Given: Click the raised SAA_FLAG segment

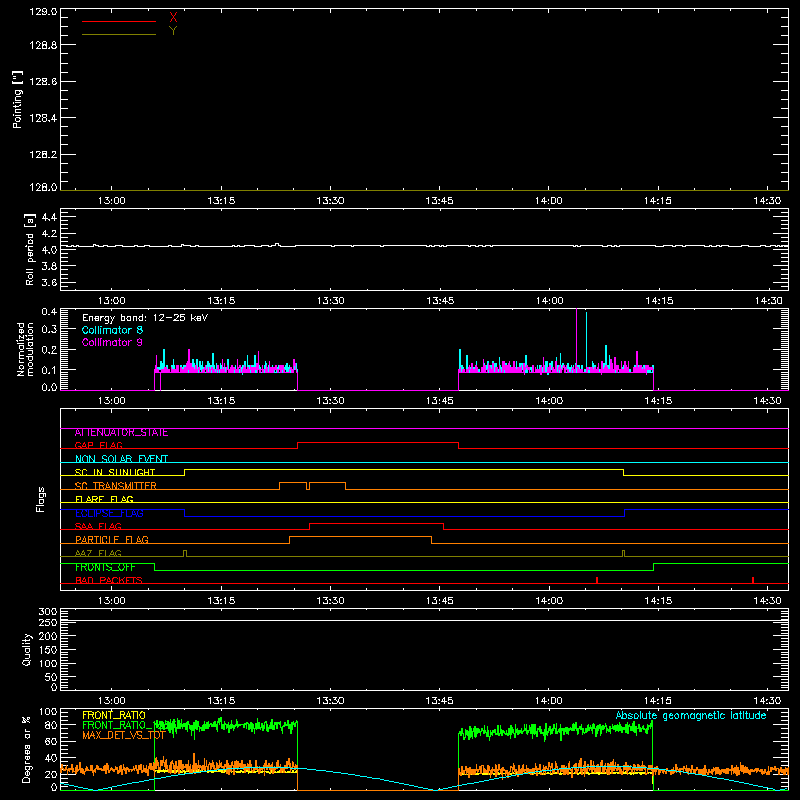Looking at the screenshot, I should (x=377, y=523).
